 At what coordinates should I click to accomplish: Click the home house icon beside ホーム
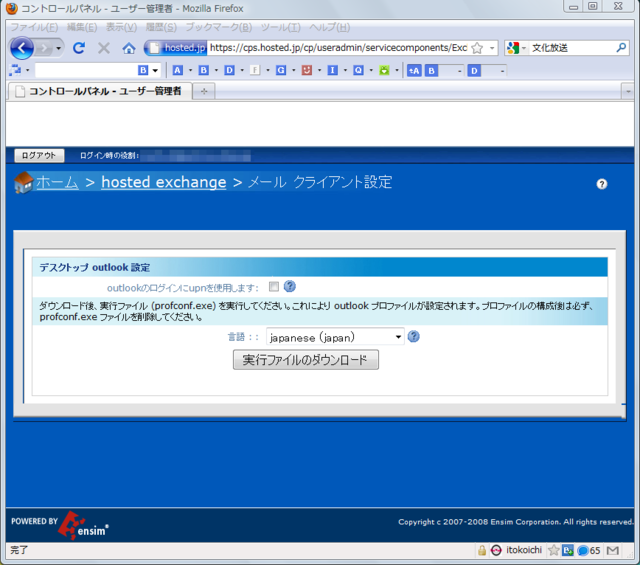click(x=23, y=182)
